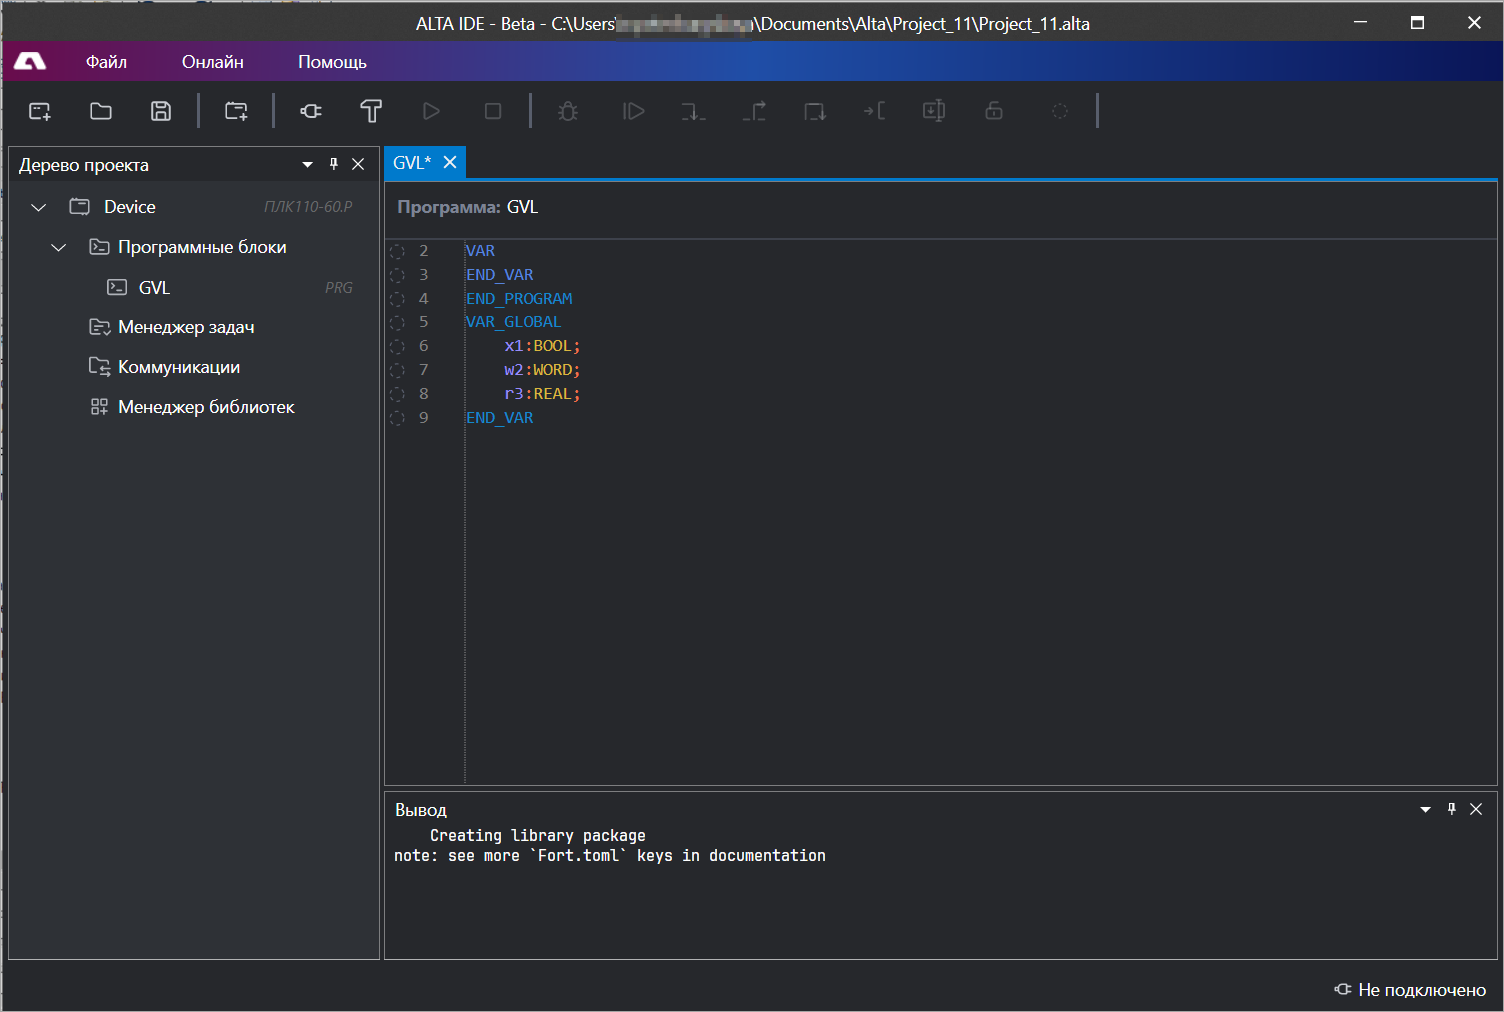The width and height of the screenshot is (1504, 1012).
Task: Toggle breakpoint on line 2
Action: click(x=397, y=251)
